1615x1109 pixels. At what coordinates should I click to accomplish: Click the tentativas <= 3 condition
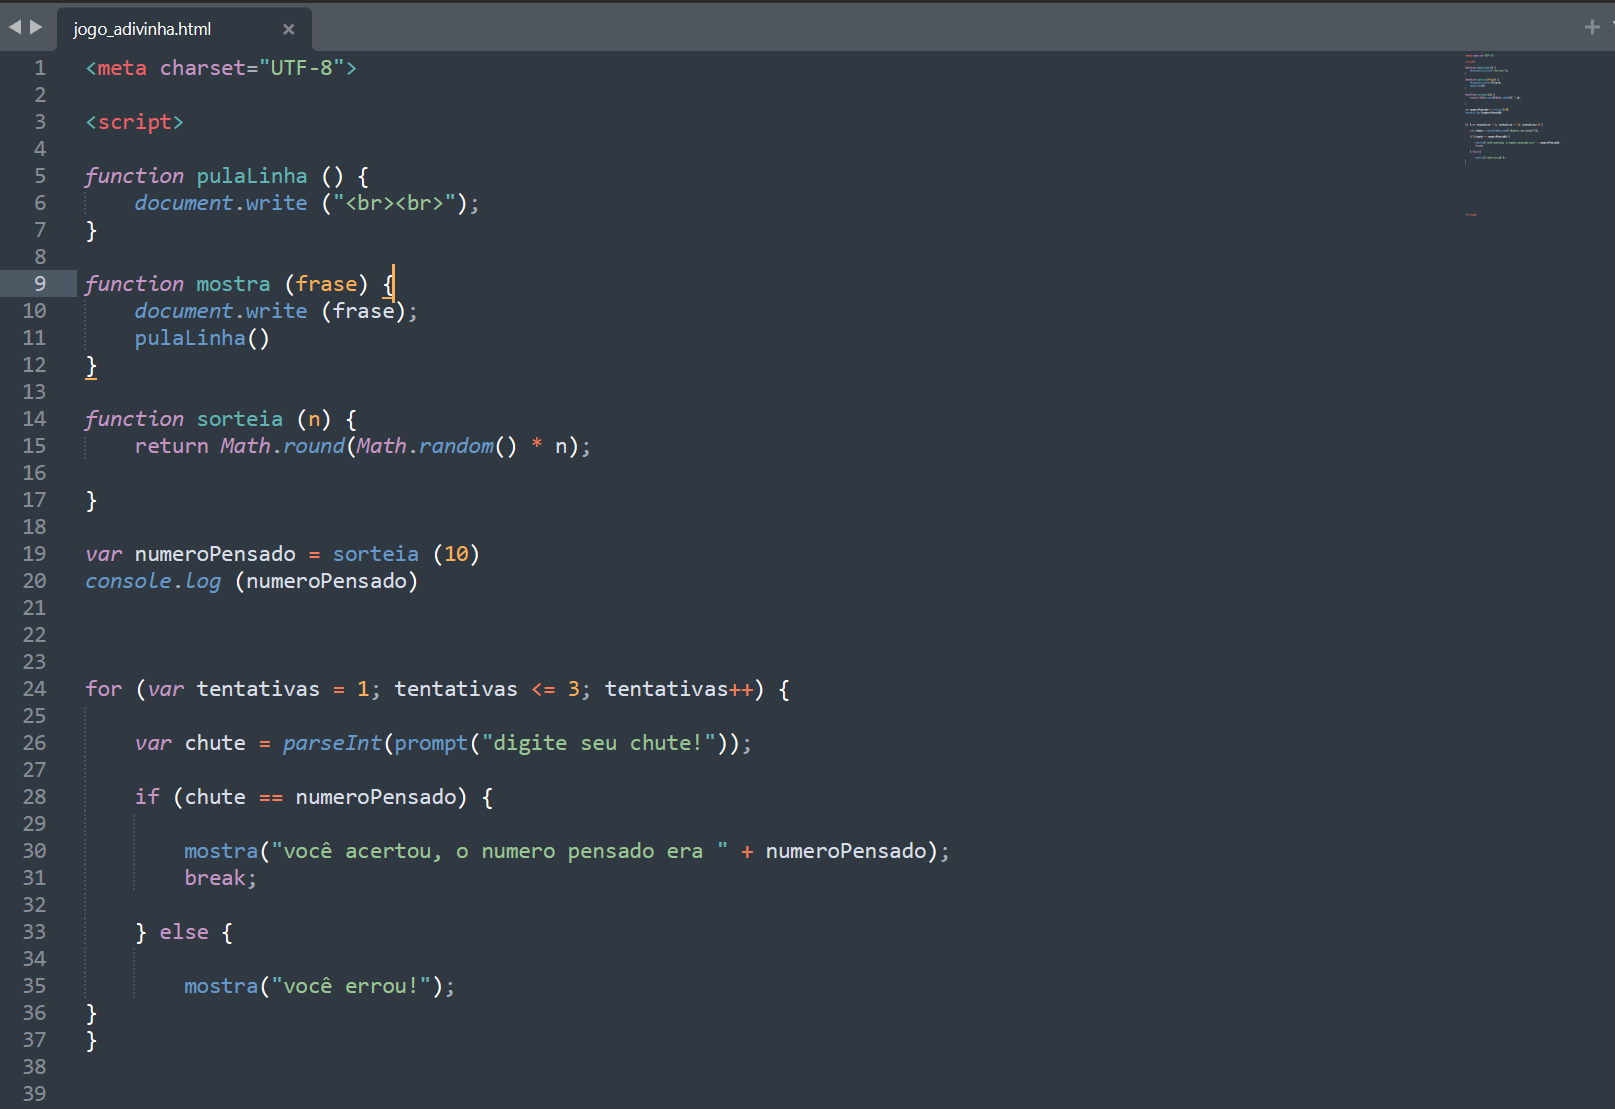[x=487, y=689]
